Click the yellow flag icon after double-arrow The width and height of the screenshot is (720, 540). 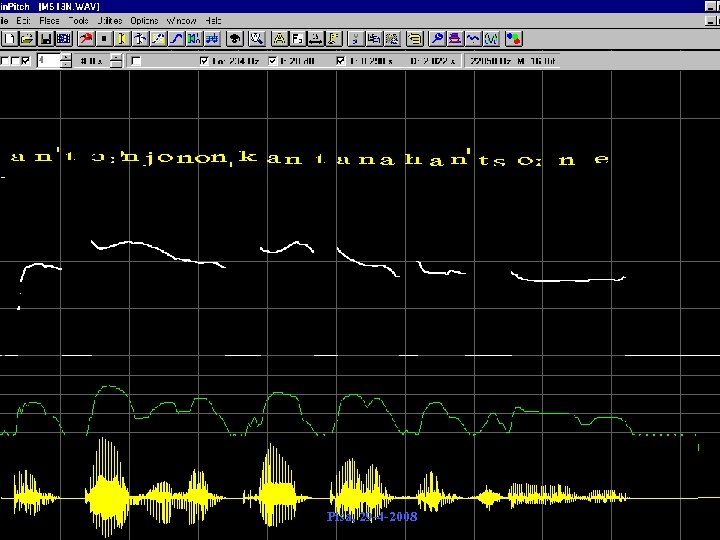[x=334, y=39]
